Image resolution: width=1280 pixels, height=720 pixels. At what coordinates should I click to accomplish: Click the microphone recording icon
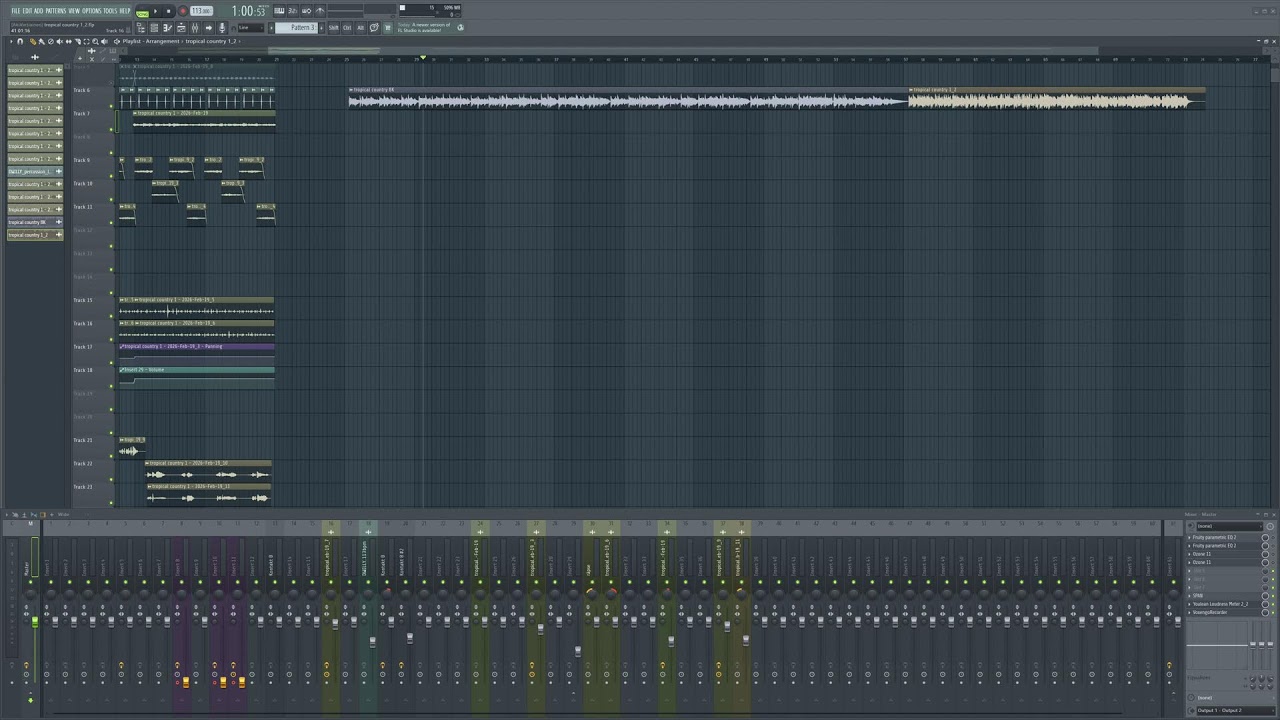coord(222,27)
